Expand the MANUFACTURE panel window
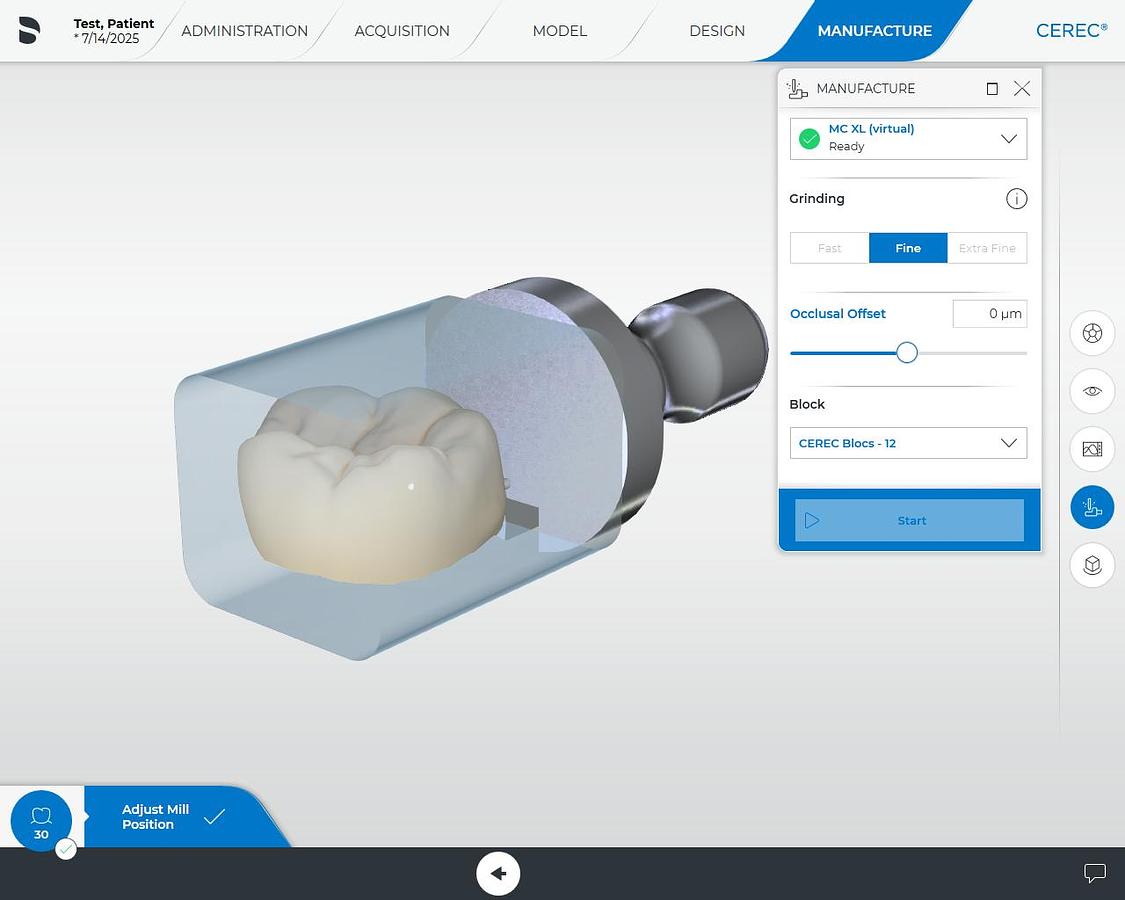Image resolution: width=1125 pixels, height=900 pixels. tap(992, 88)
